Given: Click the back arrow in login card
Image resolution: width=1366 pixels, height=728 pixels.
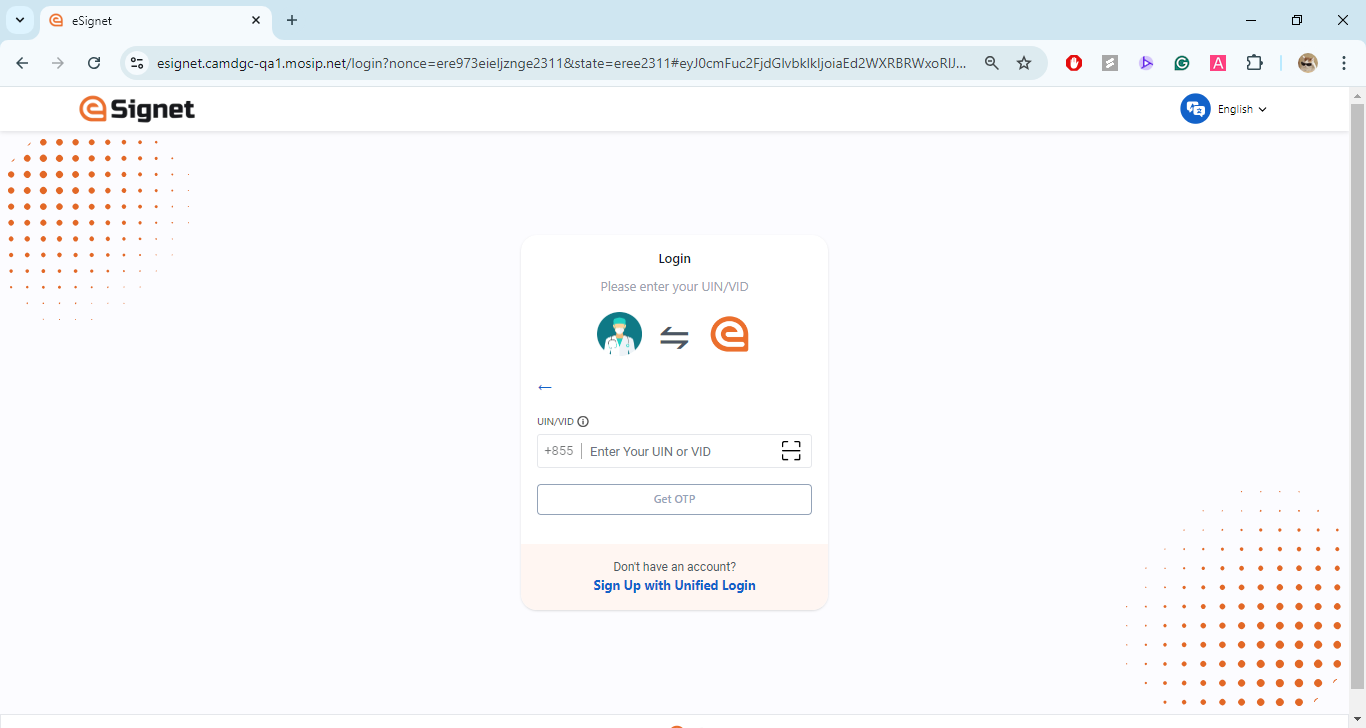Looking at the screenshot, I should tap(545, 388).
